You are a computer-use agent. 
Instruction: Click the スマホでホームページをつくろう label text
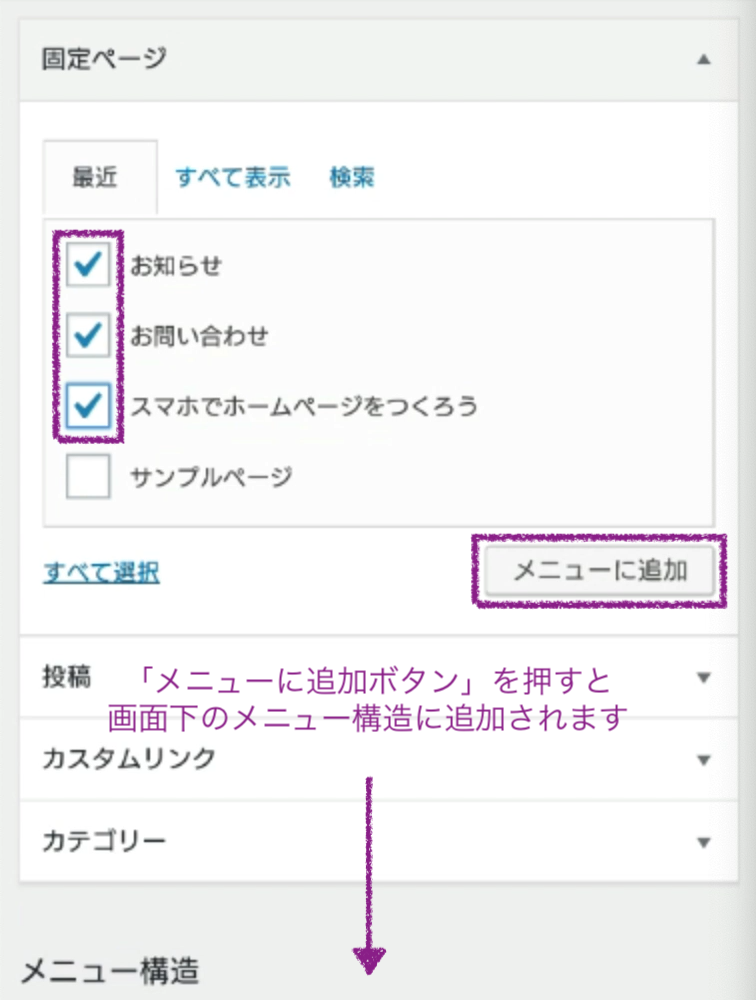pyautogui.click(x=304, y=407)
